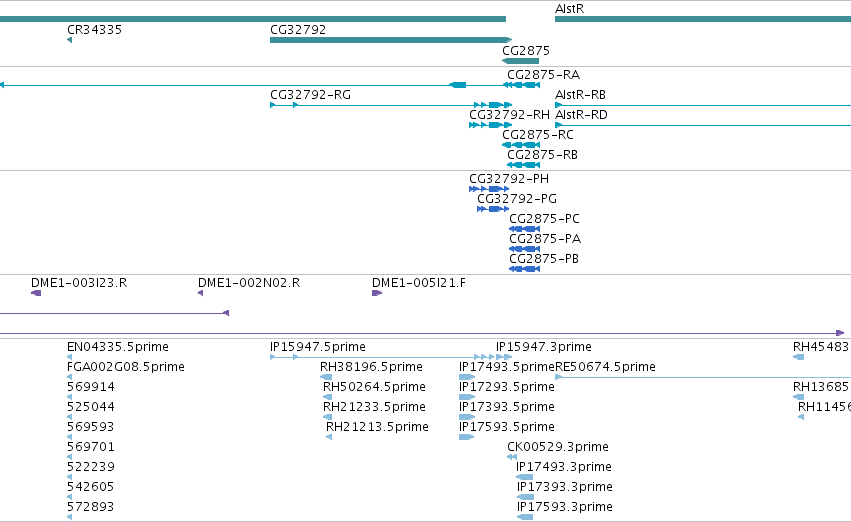Click feature 572893
851x522 pixels.
tap(69, 517)
